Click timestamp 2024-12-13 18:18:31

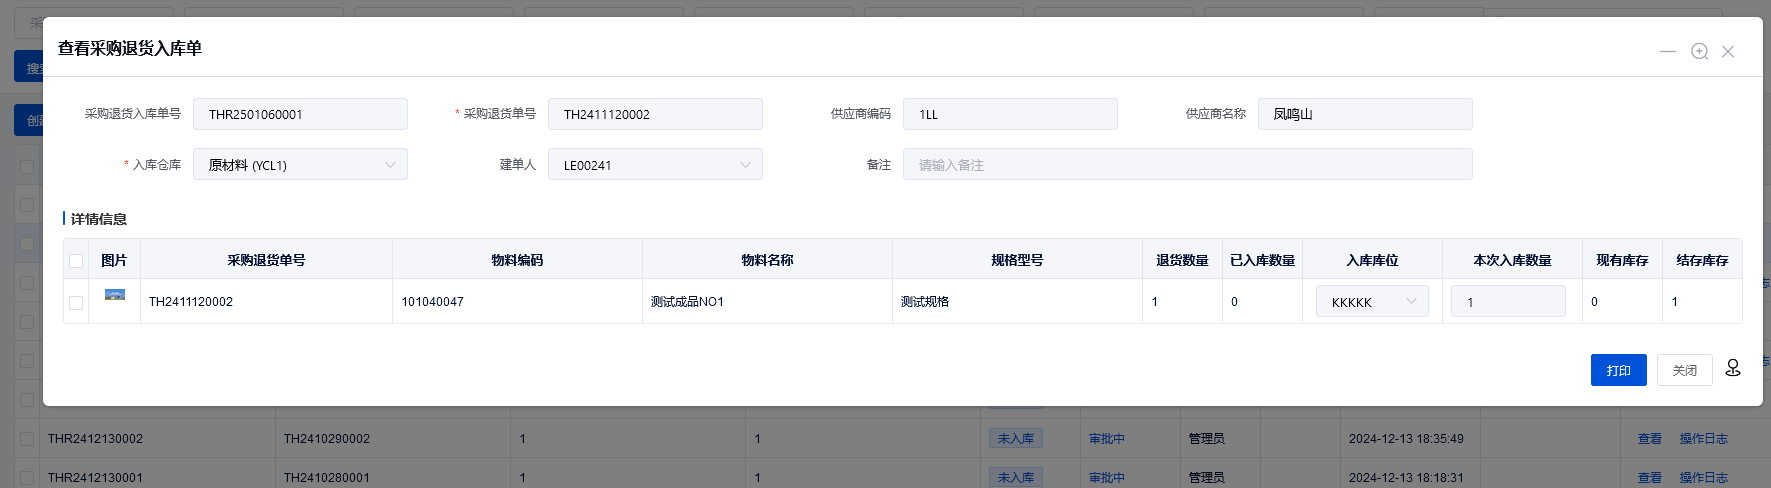pyautogui.click(x=1406, y=478)
